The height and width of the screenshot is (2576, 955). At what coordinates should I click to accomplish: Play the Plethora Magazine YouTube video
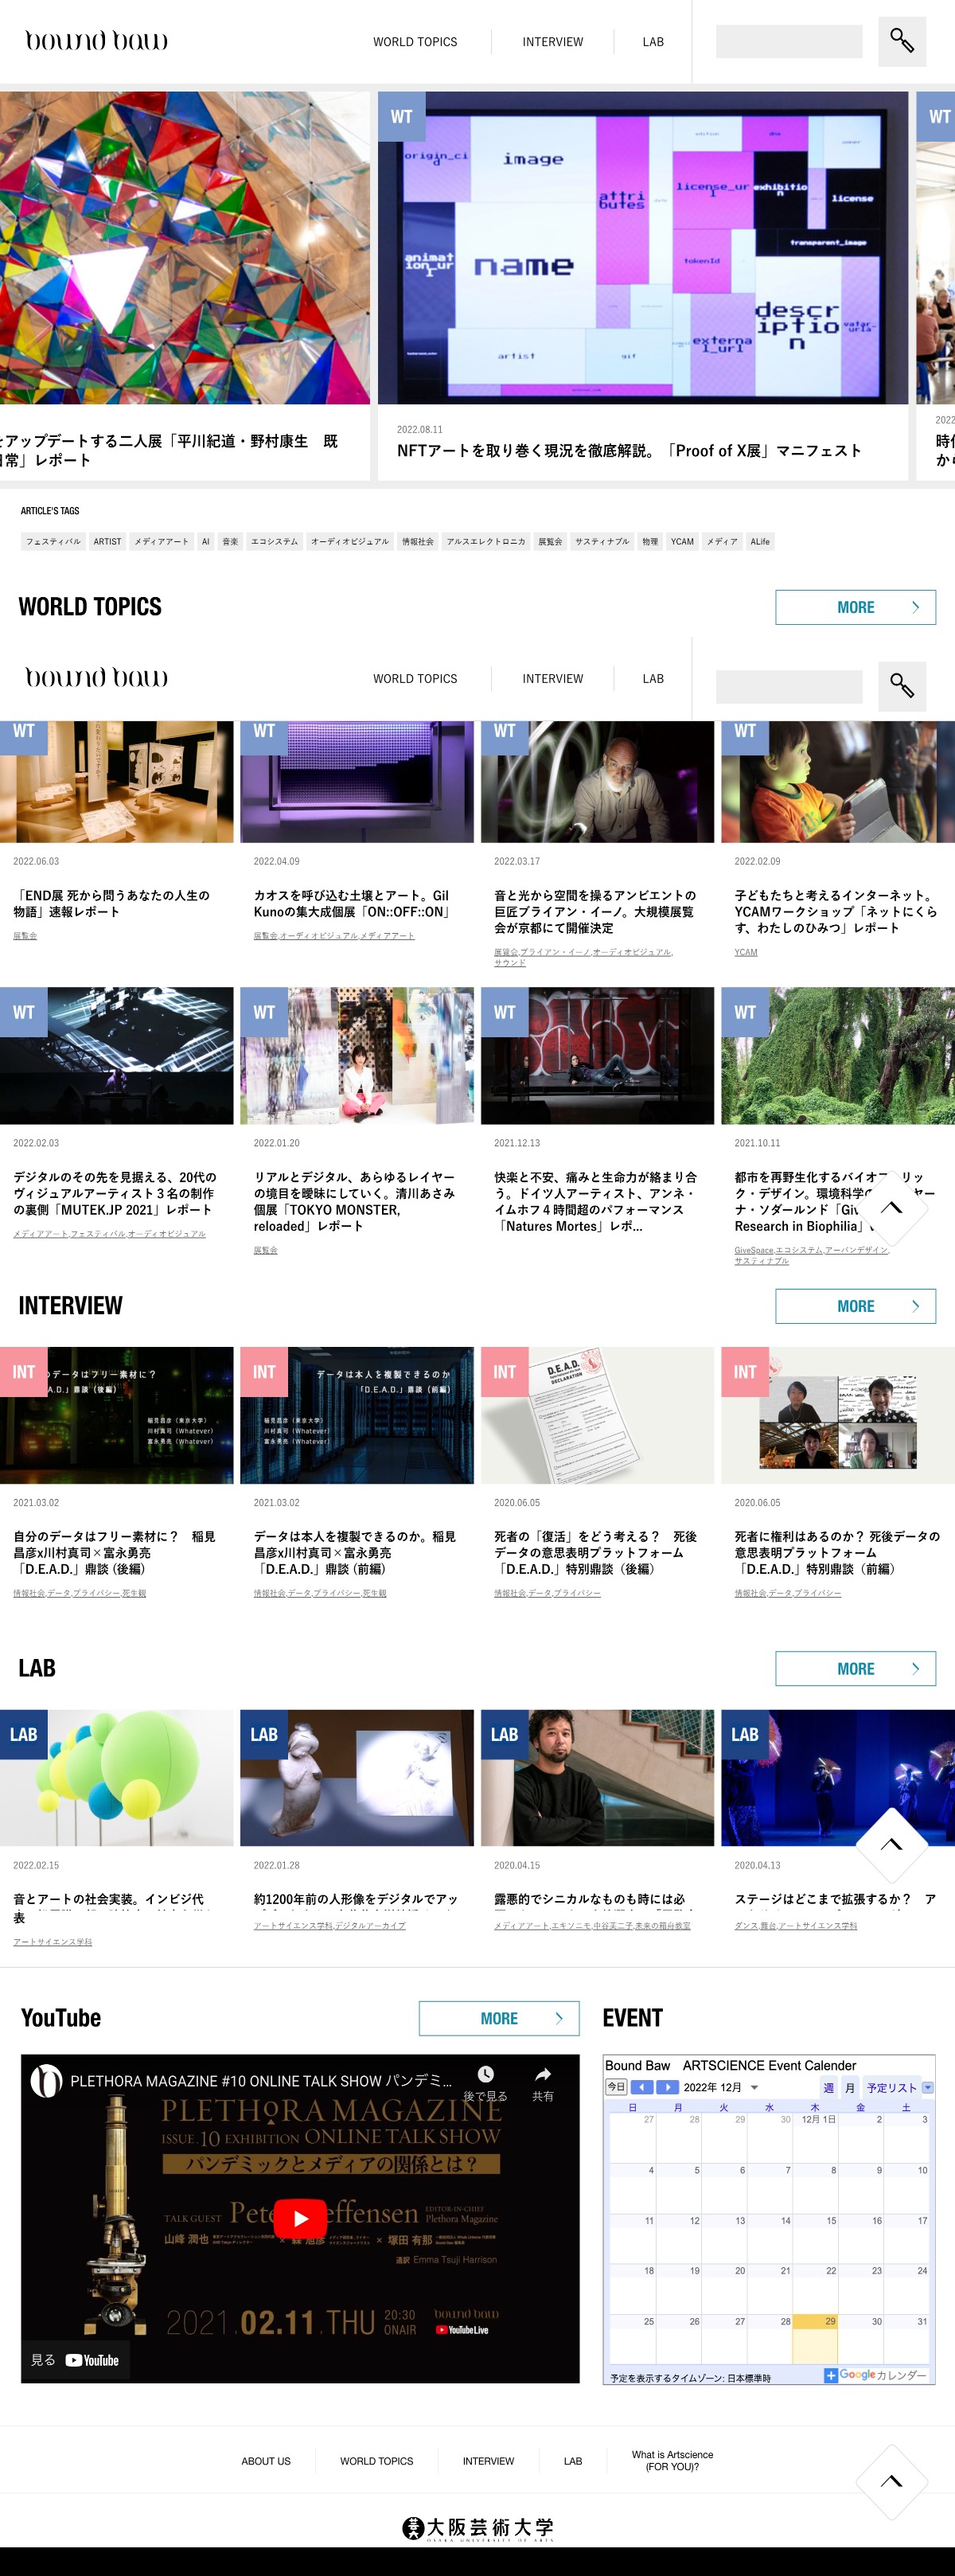[300, 2219]
